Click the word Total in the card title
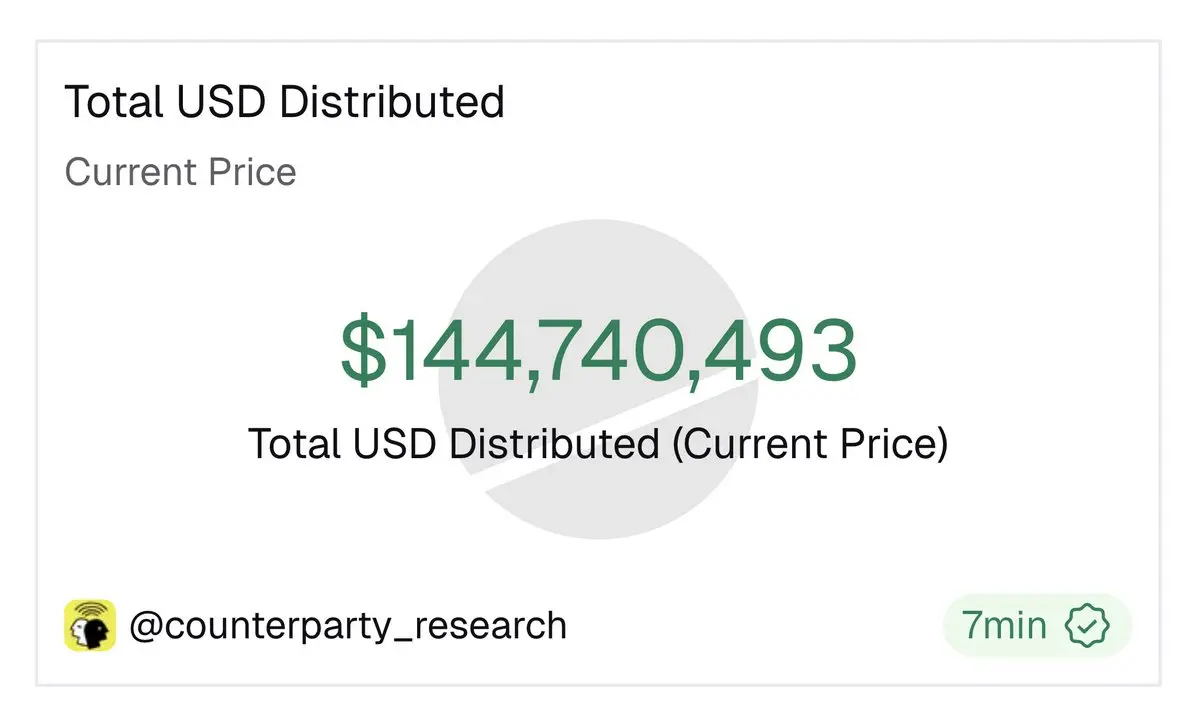Screen dimensions: 1200x722 (105, 102)
